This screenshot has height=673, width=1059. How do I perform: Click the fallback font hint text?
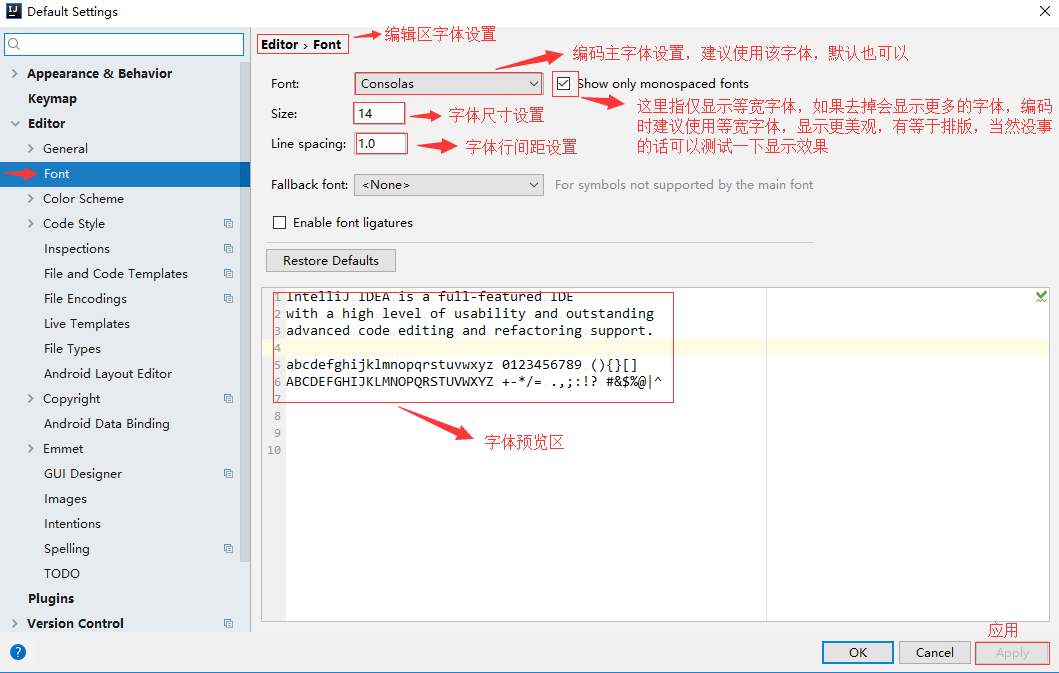(683, 184)
